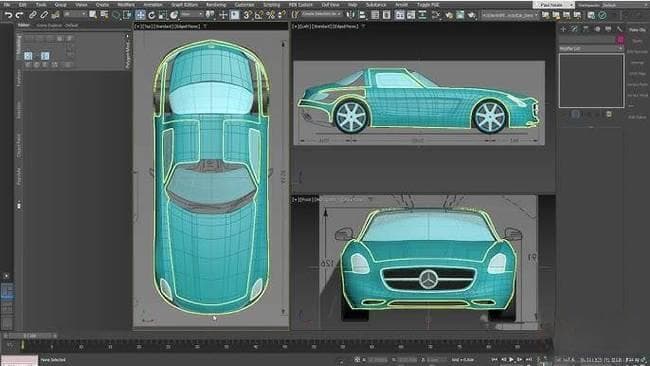650x366 pixels.
Task: Toggle the Percent Snap icon
Action: click(x=271, y=15)
